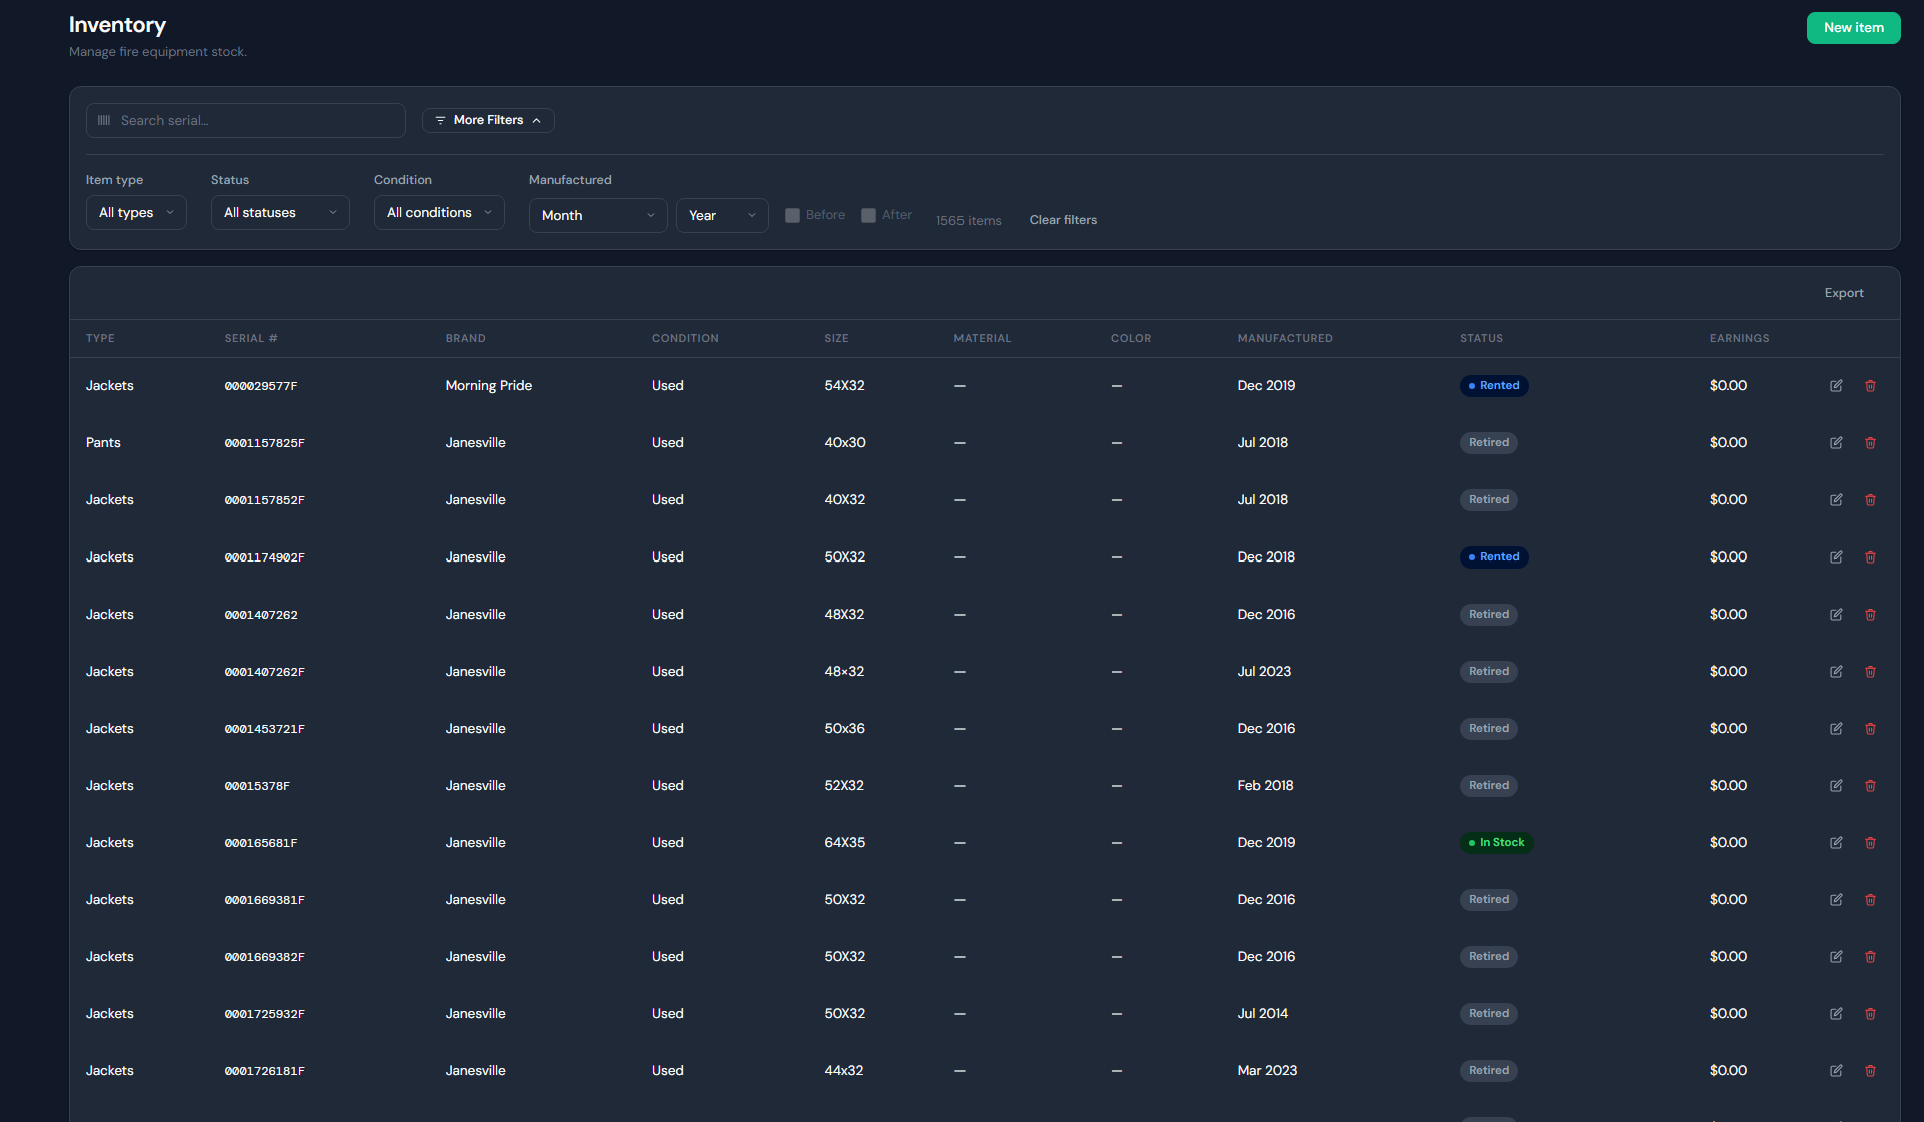This screenshot has width=1924, height=1122.
Task: Select the 64X35 size cell
Action: coord(845,843)
